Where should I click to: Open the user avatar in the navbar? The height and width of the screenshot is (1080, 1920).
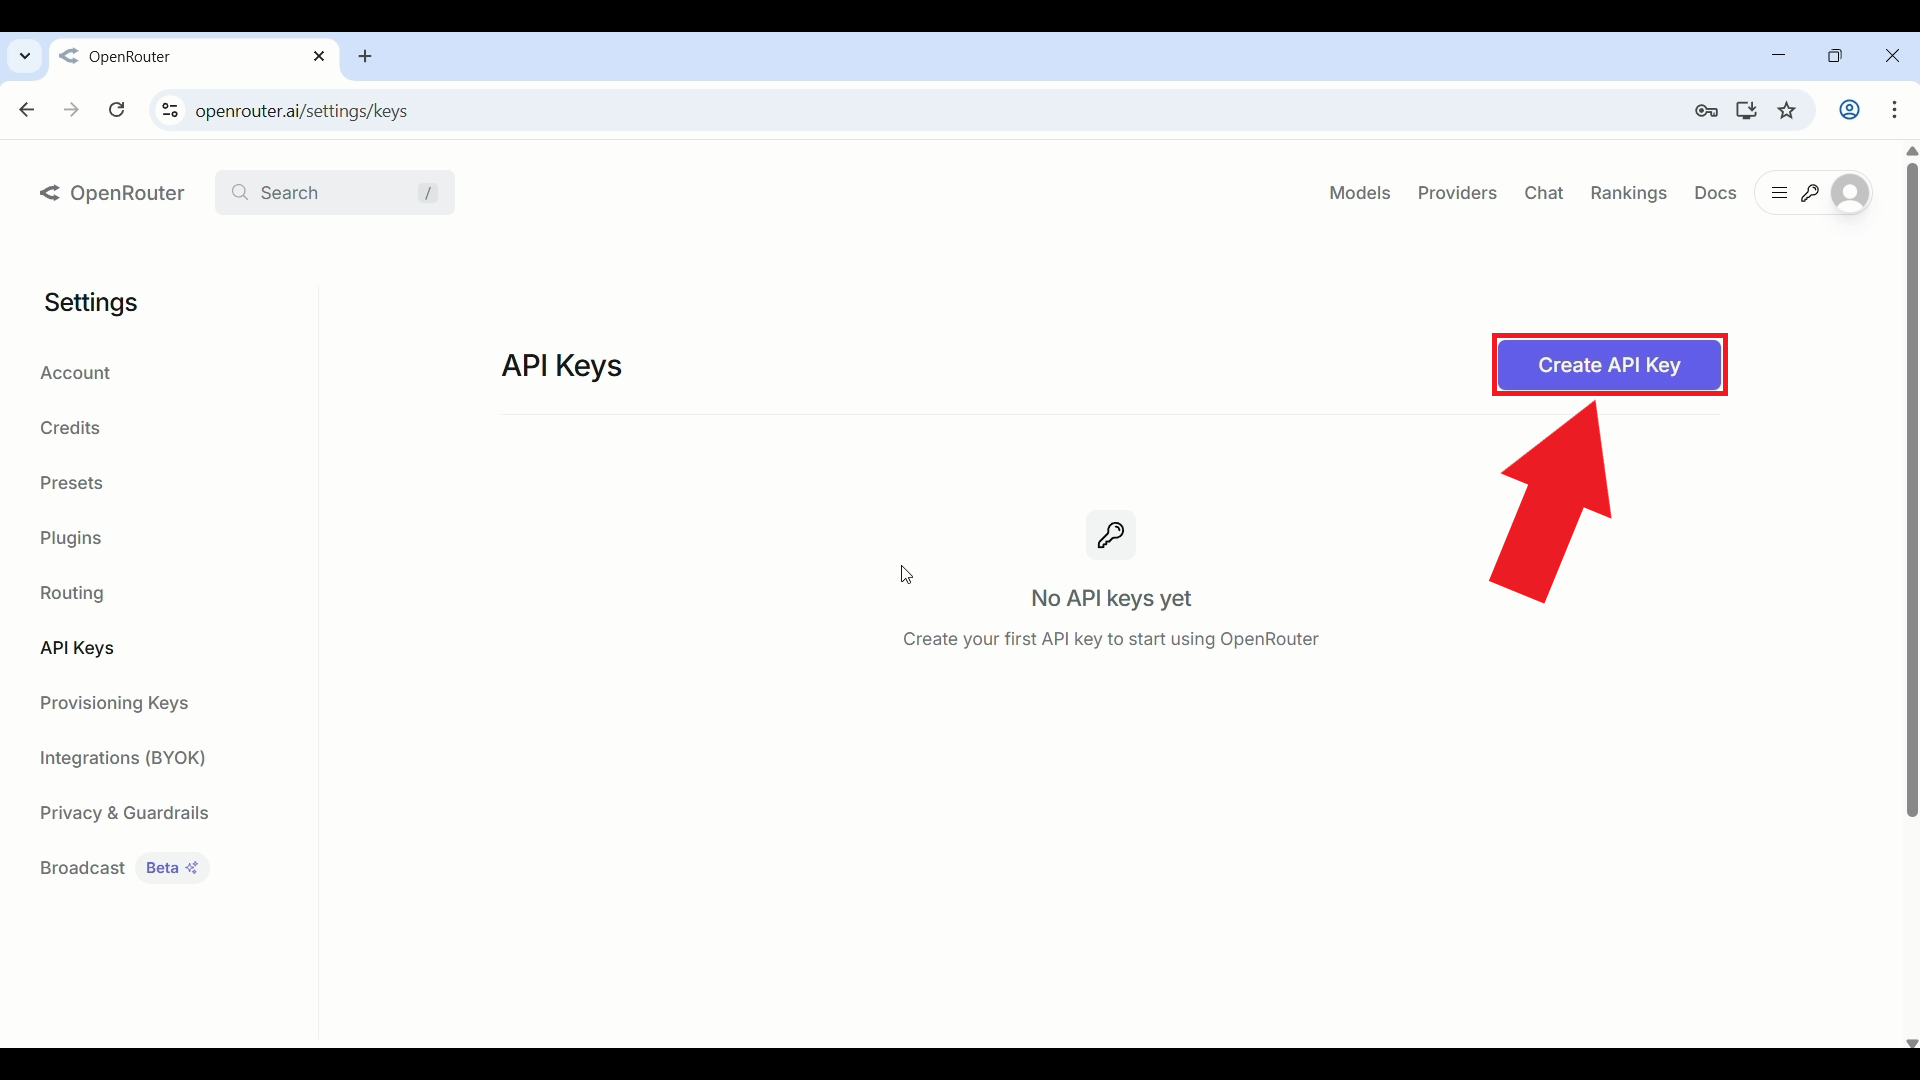[1850, 193]
